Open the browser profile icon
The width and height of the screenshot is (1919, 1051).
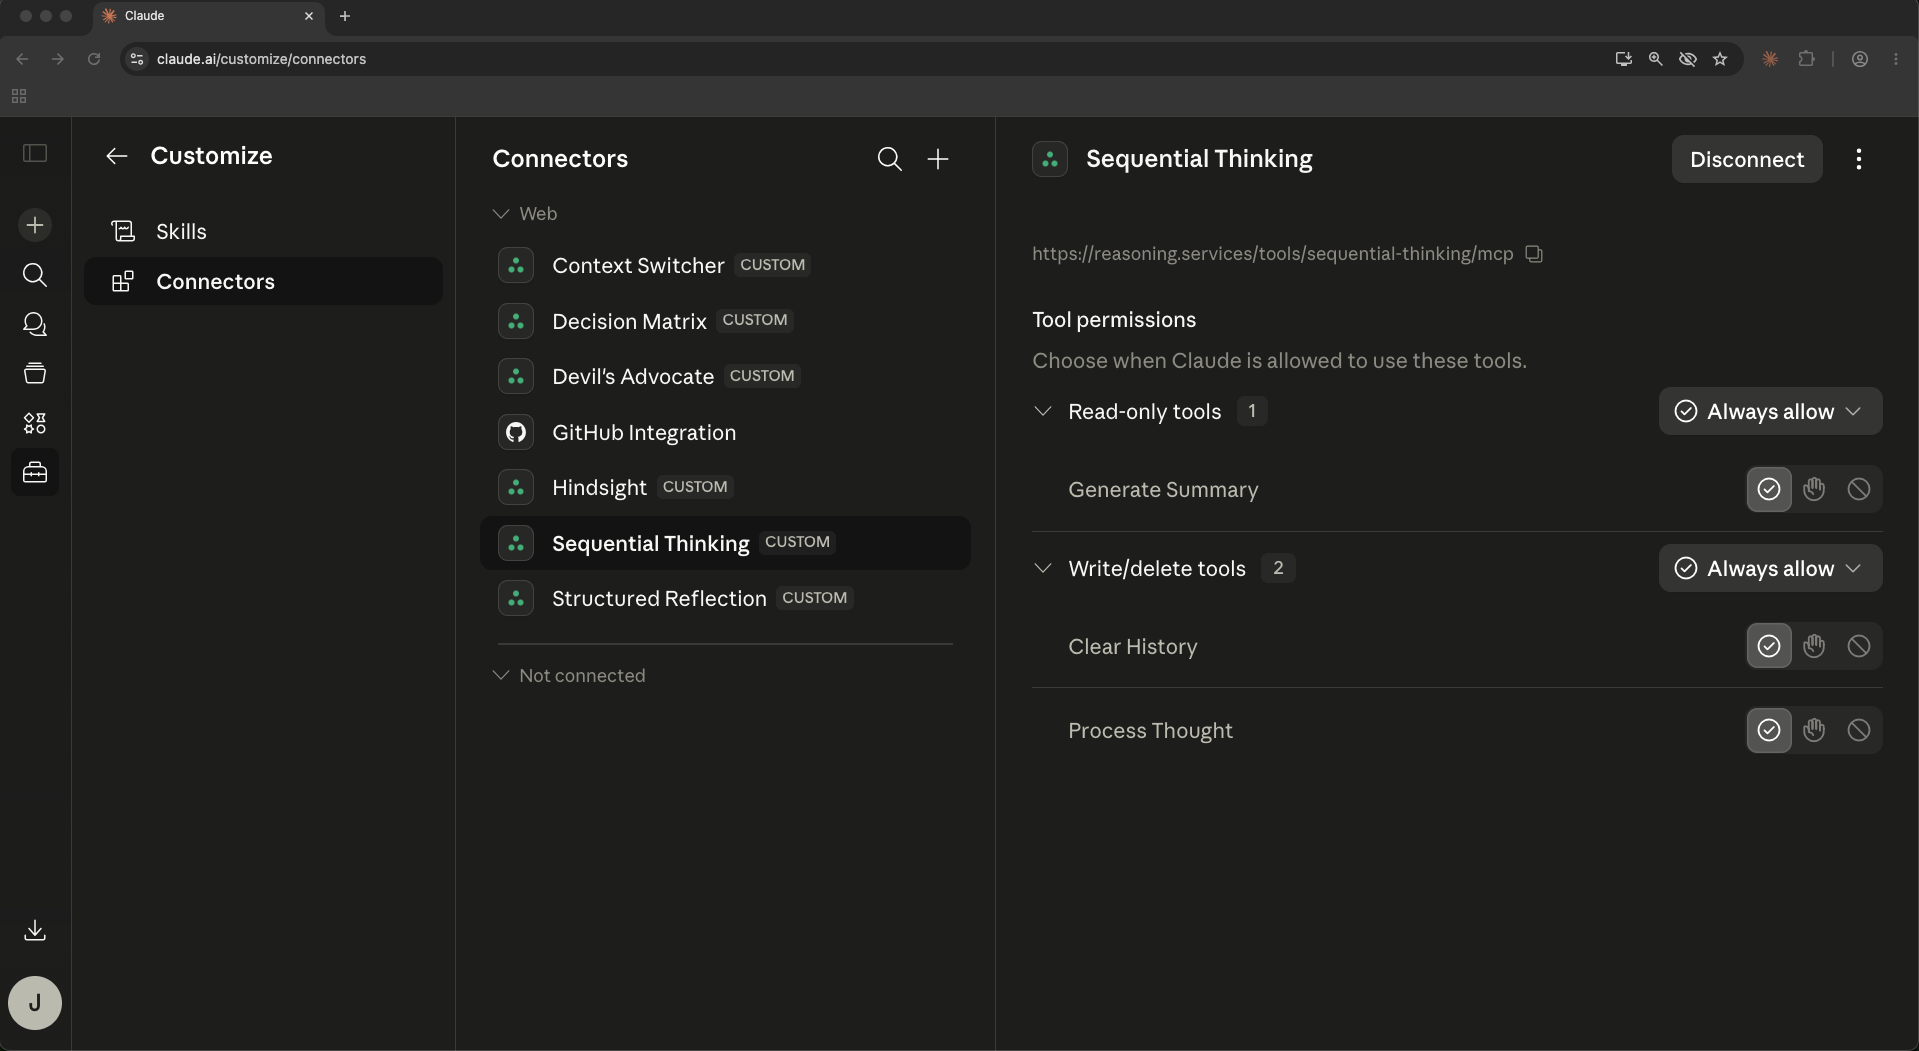[x=1860, y=59]
